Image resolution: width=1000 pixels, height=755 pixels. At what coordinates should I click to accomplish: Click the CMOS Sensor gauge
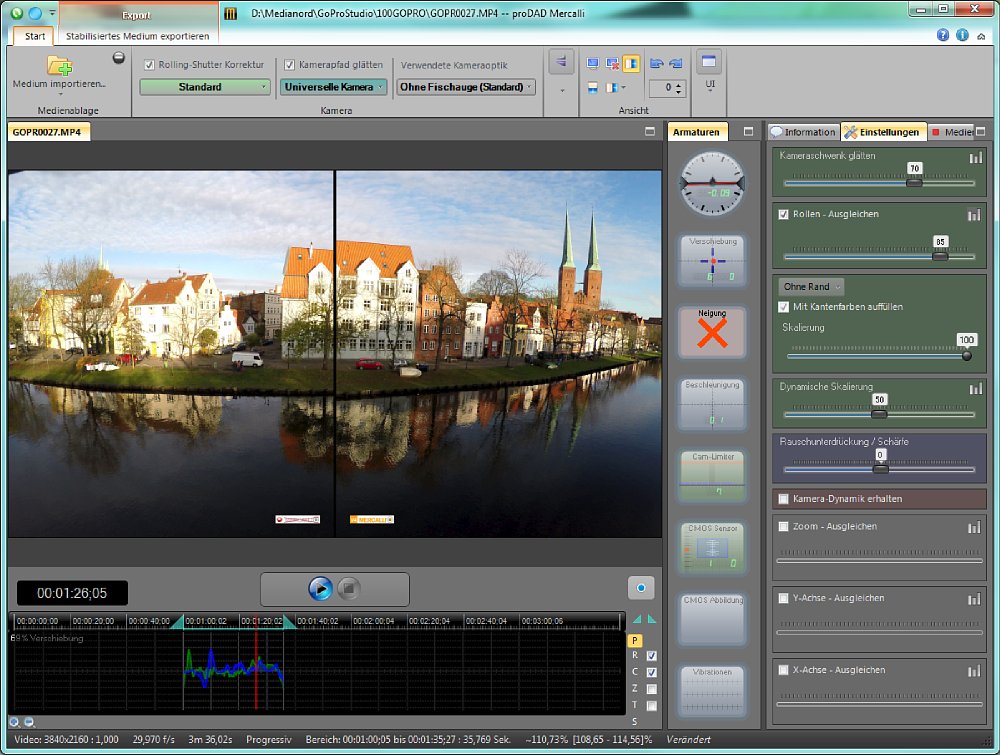click(x=711, y=548)
